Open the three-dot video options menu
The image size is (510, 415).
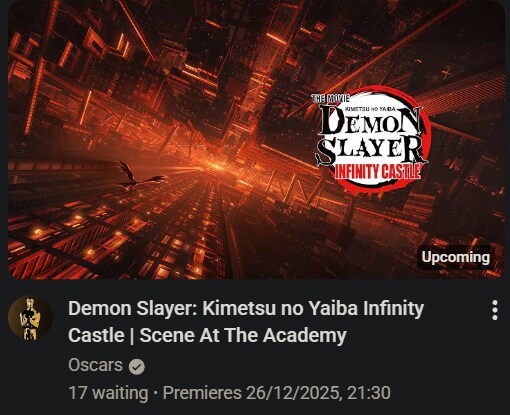click(x=495, y=310)
